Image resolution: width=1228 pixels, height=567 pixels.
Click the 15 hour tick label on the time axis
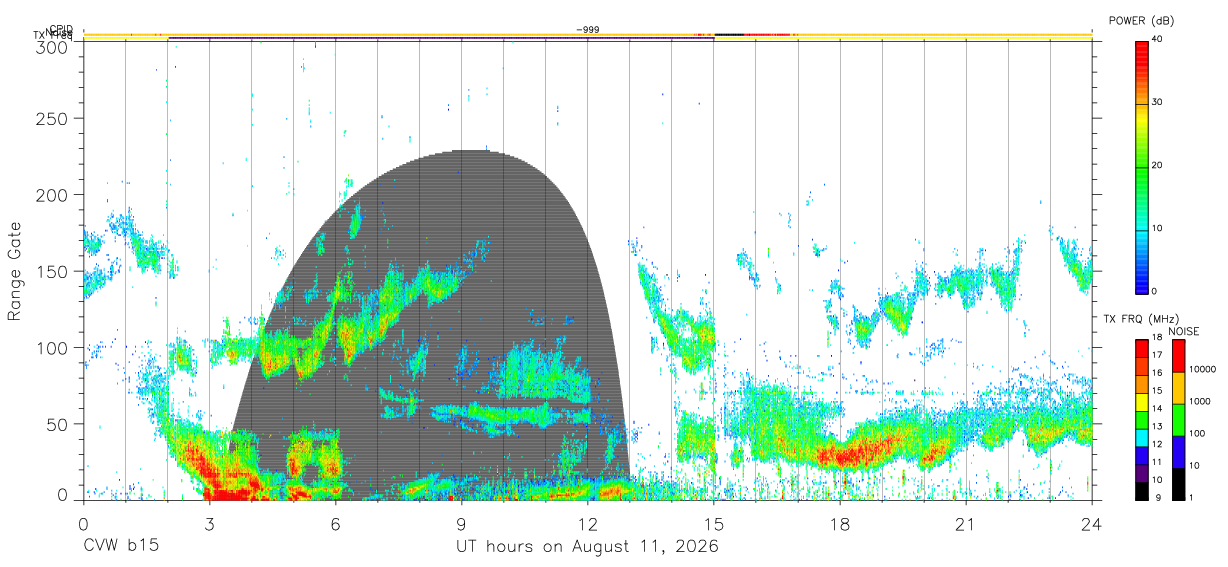pos(713,523)
